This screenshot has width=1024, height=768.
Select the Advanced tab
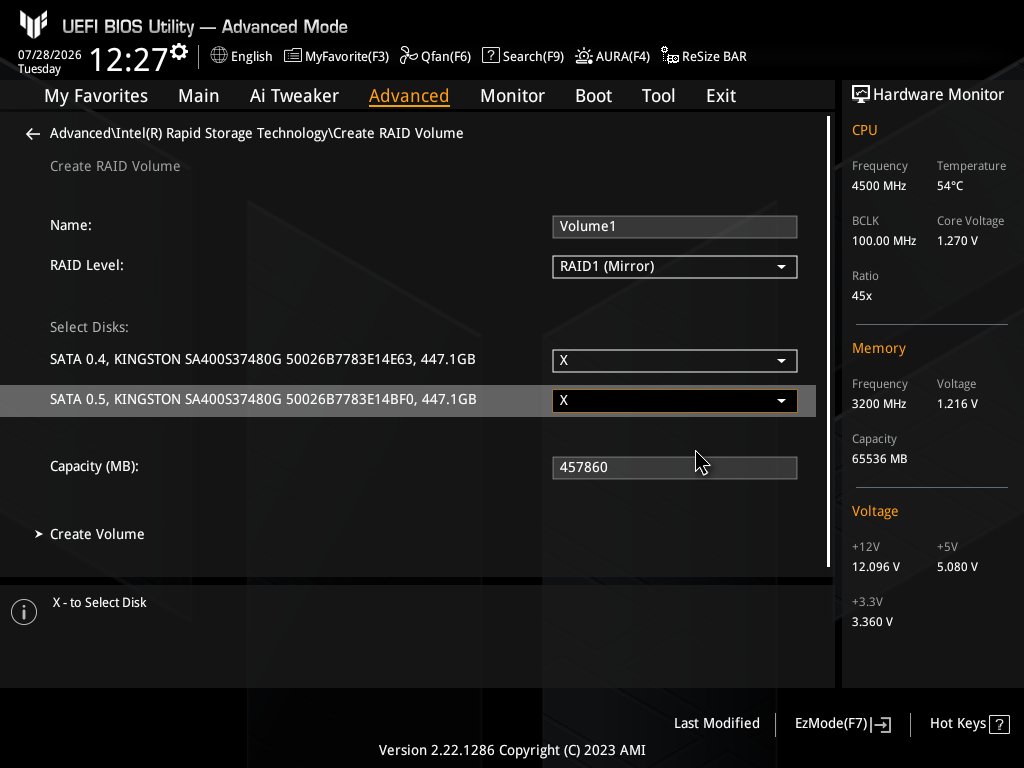point(409,96)
